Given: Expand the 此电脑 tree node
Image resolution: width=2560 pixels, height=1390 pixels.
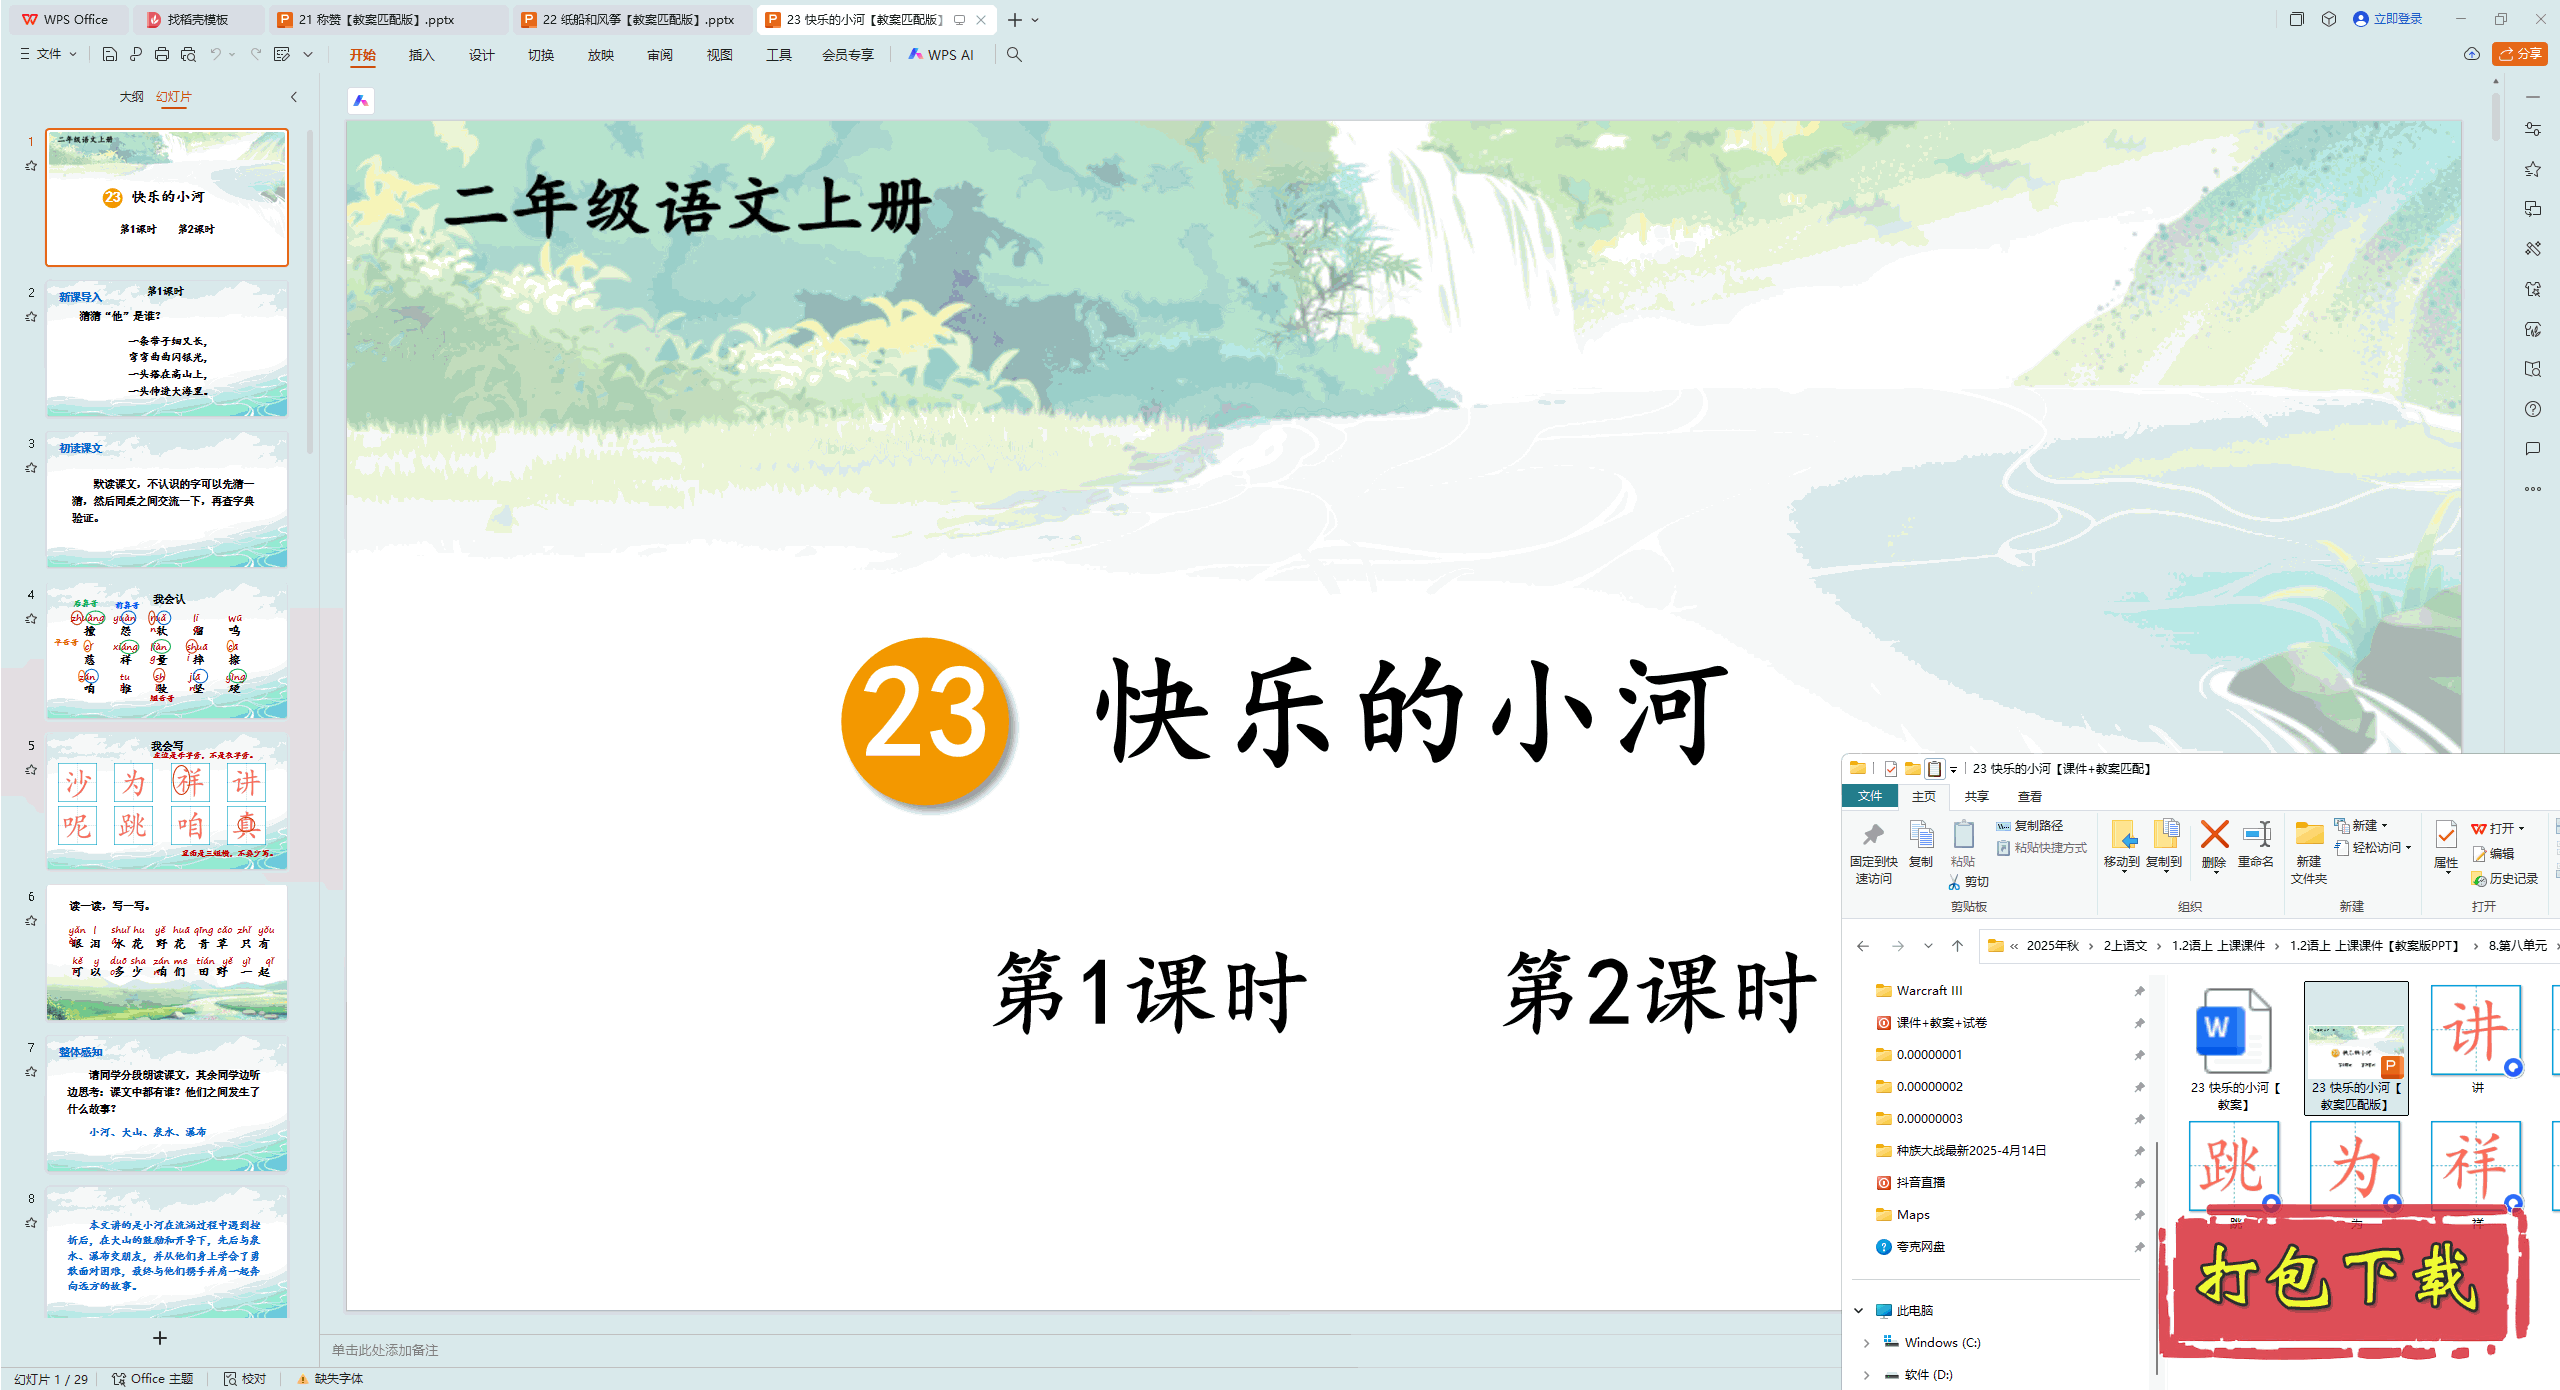Looking at the screenshot, I should point(1858,1310).
